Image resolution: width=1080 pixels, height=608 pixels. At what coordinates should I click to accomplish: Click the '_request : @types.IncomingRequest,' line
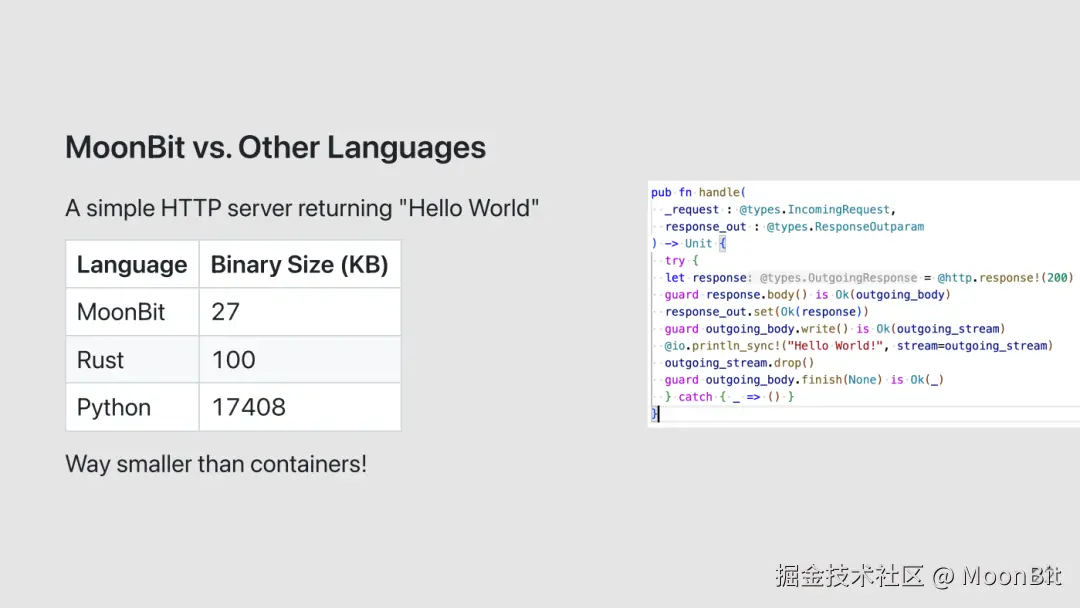(x=780, y=209)
